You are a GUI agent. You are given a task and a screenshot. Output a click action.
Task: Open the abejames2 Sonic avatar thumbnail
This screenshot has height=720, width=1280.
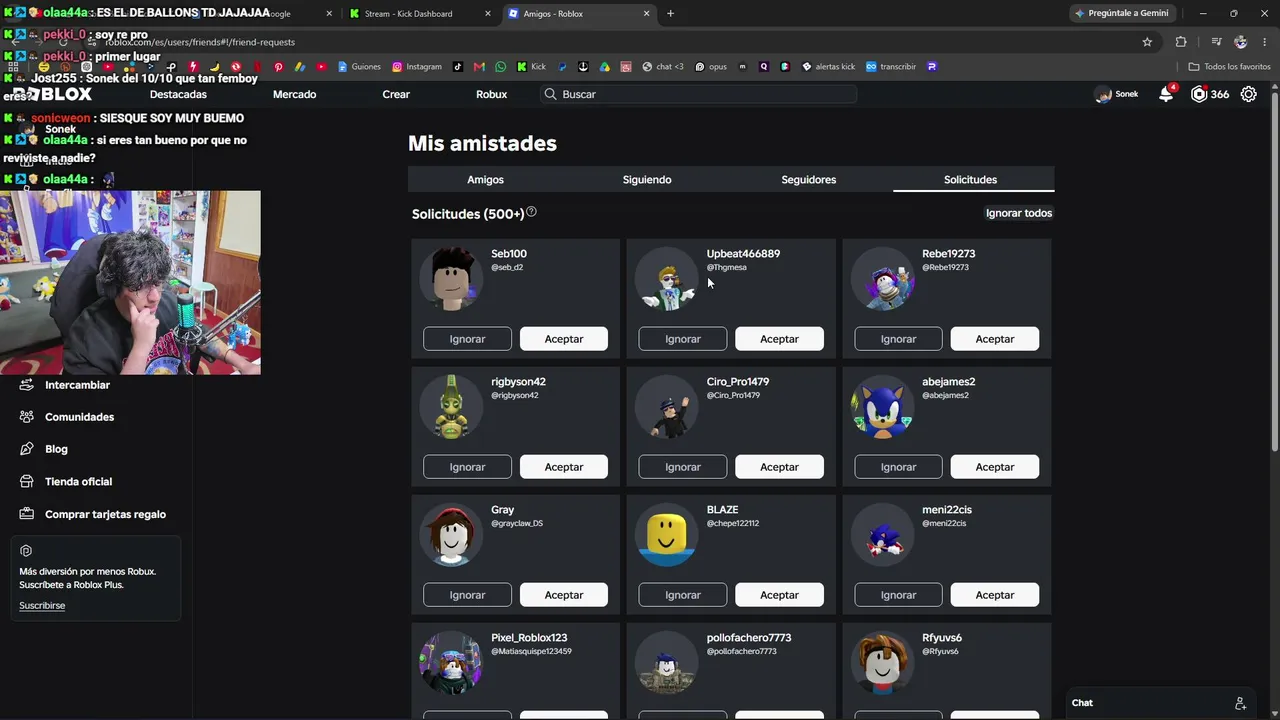coord(882,407)
